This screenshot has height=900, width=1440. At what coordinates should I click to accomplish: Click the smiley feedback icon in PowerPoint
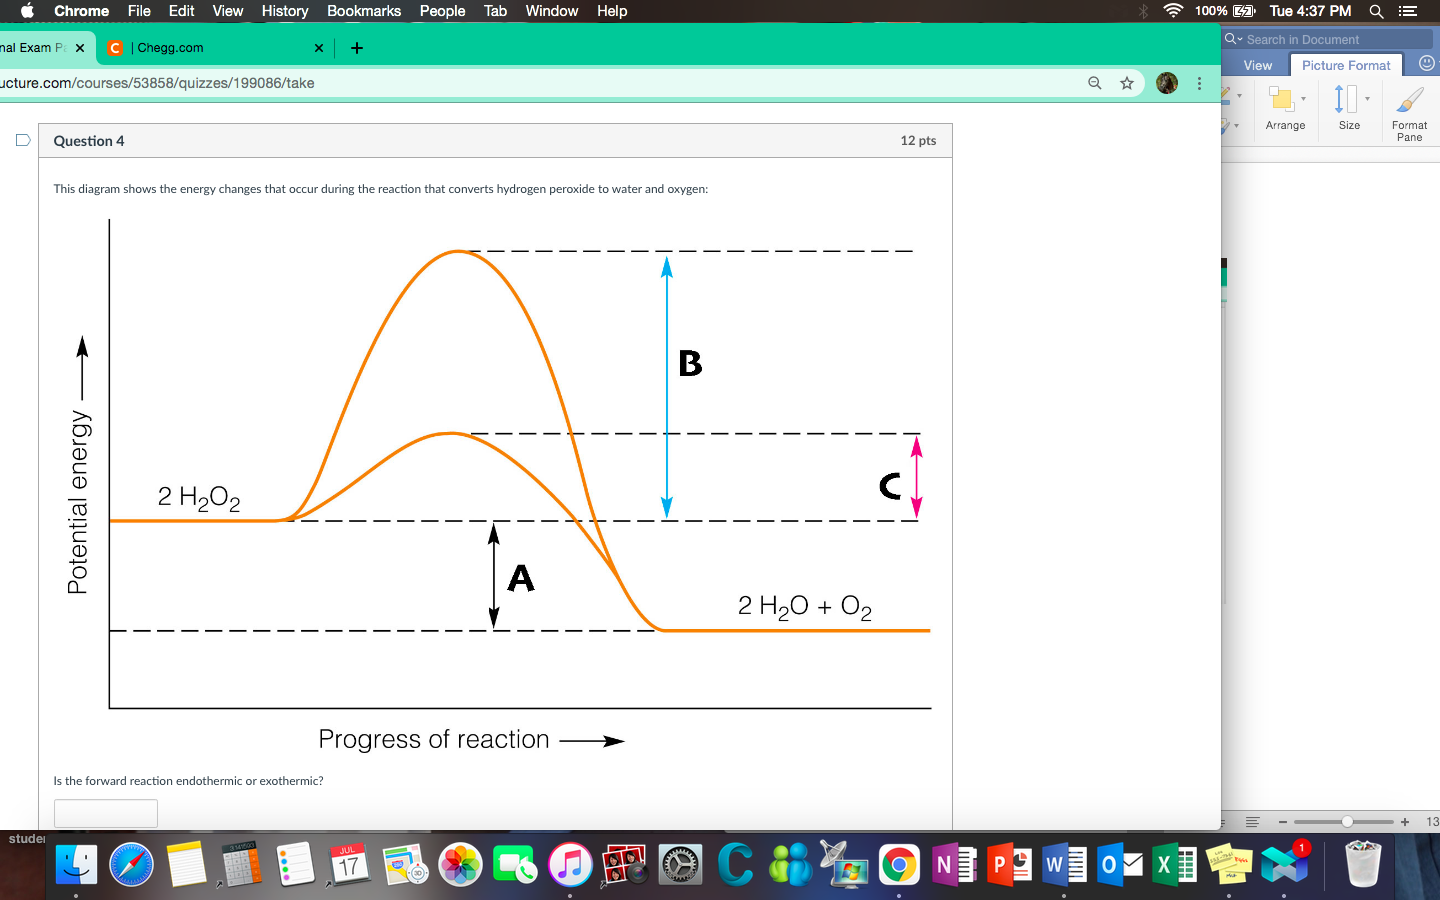tap(1427, 63)
